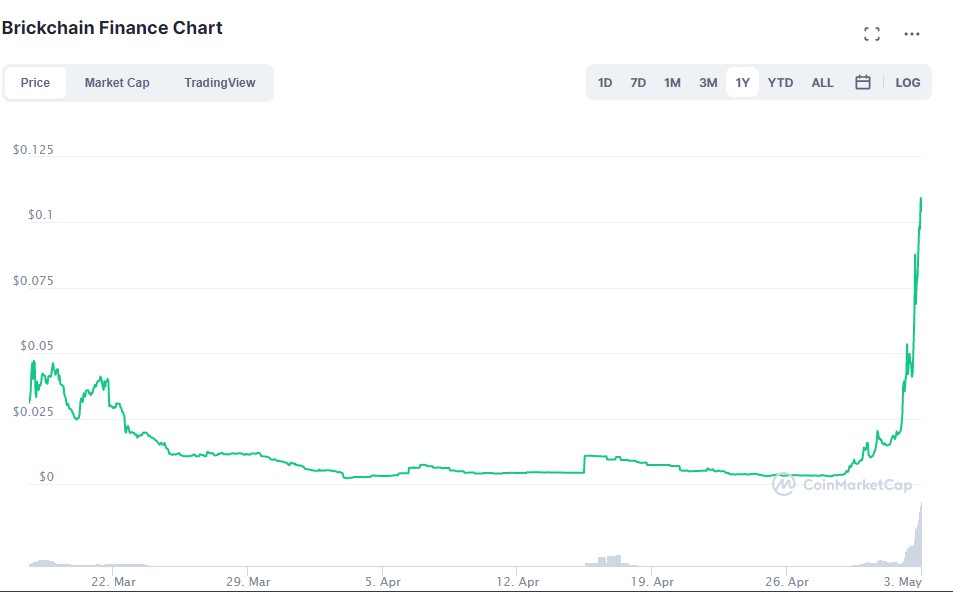The width and height of the screenshot is (953, 592).
Task: Switch chart to YTD range
Action: 780,83
